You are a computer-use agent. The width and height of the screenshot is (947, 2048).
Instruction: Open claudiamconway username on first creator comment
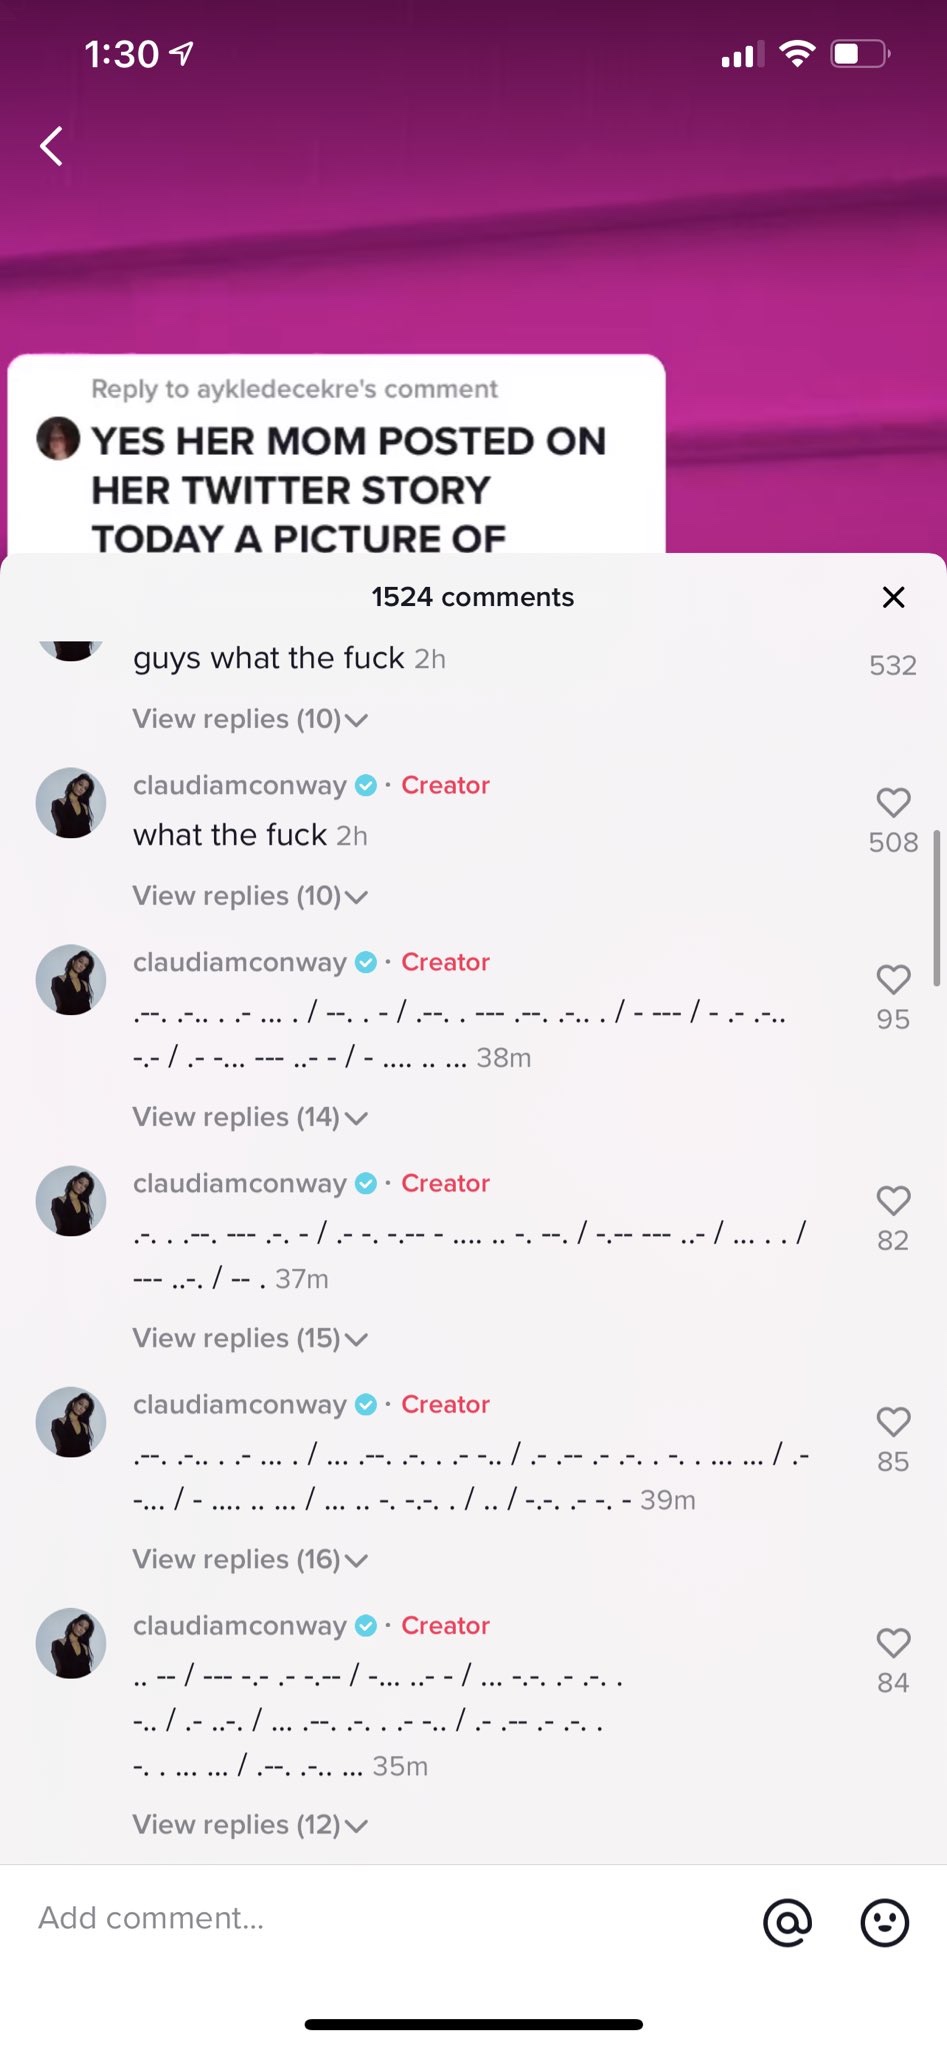tap(240, 785)
